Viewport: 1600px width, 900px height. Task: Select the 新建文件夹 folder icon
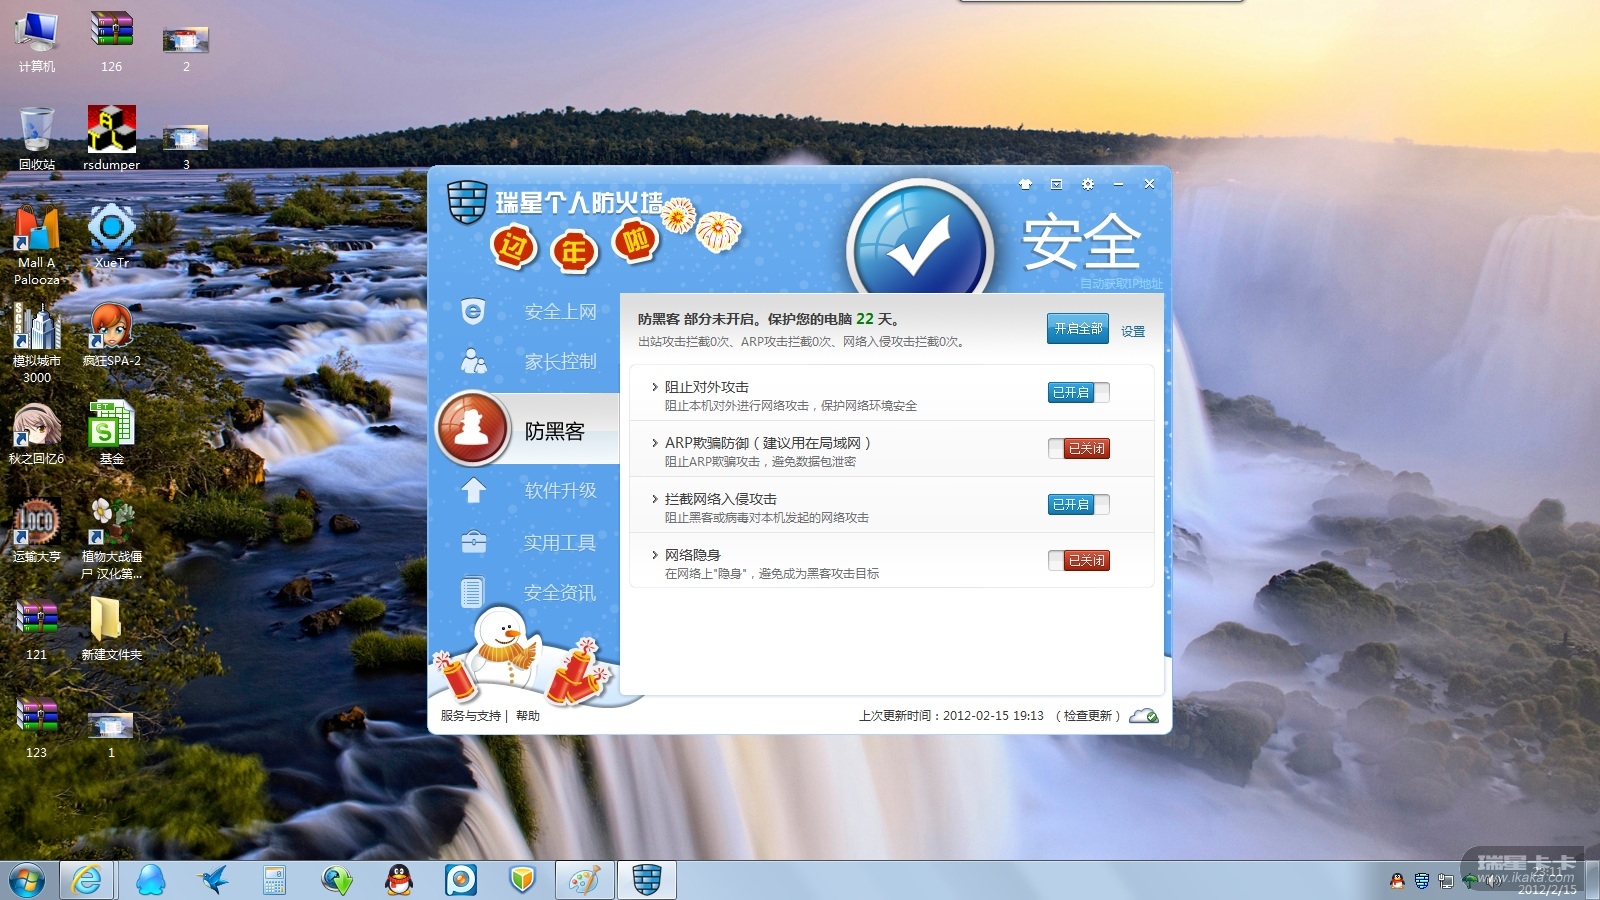tap(111, 629)
